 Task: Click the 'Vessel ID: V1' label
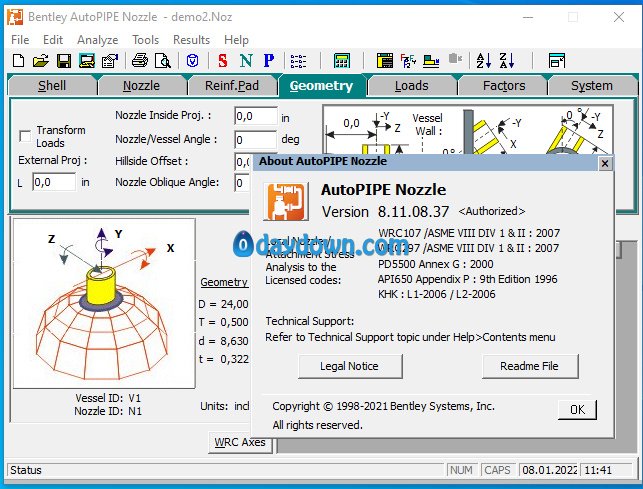[x=108, y=398]
